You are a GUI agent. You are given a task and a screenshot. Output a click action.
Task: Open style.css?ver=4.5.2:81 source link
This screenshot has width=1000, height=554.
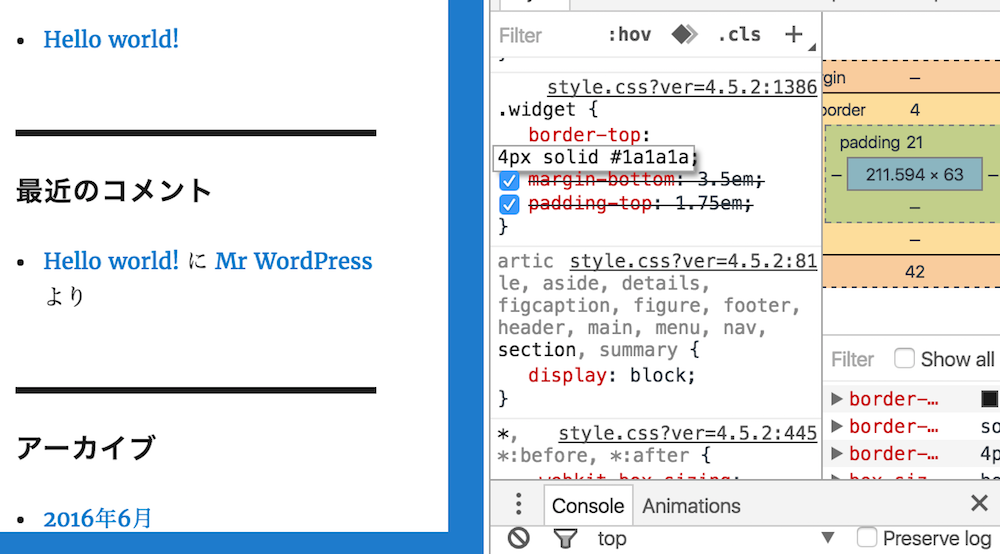tap(693, 261)
